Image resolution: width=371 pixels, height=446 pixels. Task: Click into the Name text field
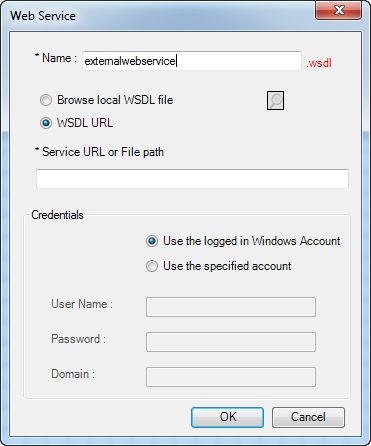click(x=192, y=61)
